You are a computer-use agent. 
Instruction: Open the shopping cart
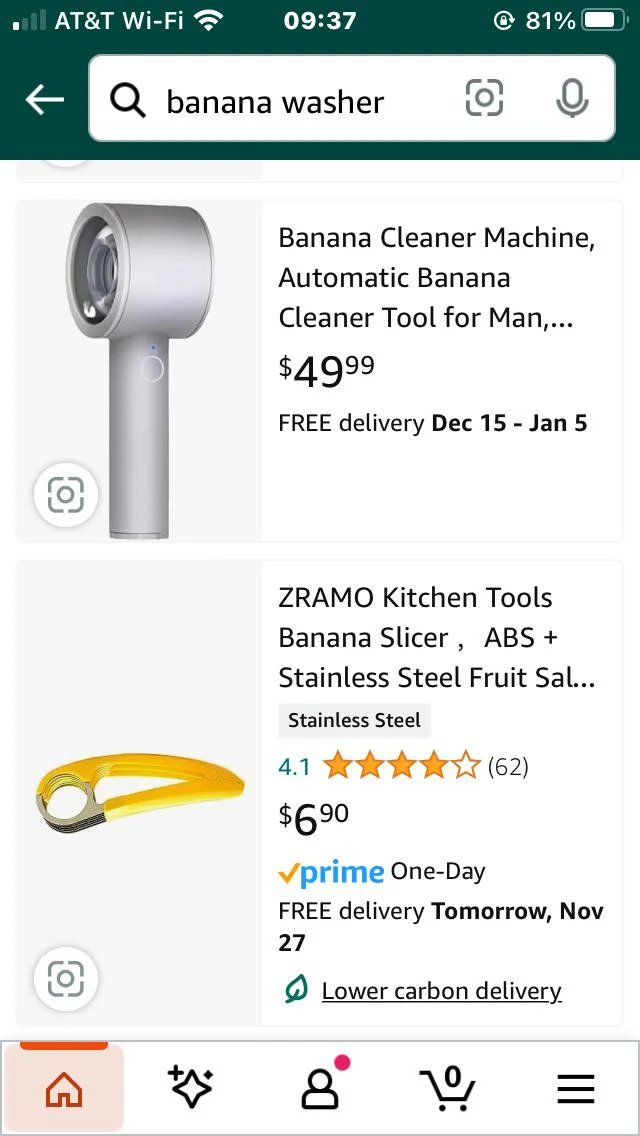[447, 1088]
